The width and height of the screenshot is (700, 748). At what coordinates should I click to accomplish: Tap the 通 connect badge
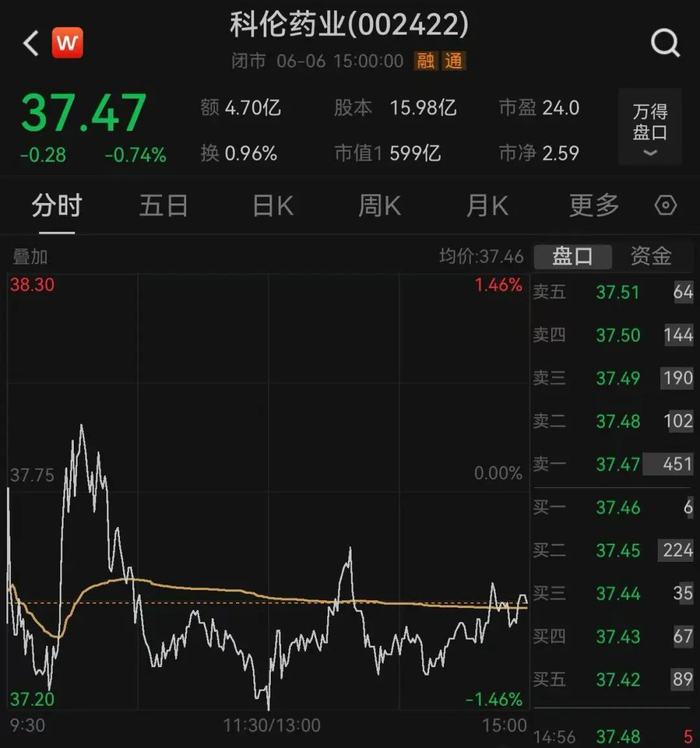pyautogui.click(x=453, y=61)
